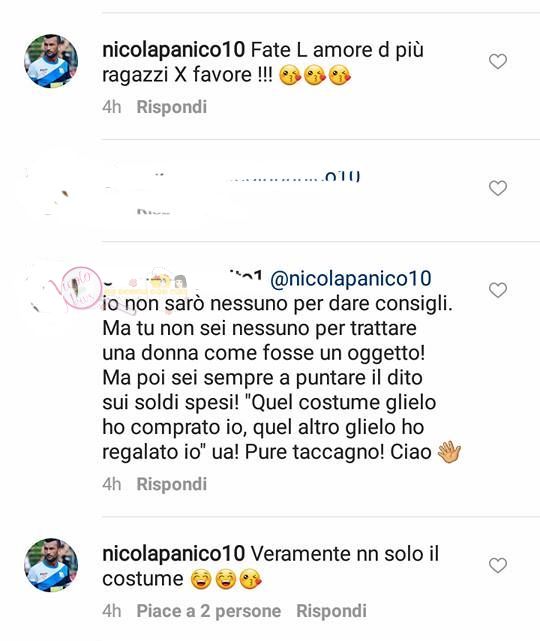Select the 4h timestamp under "Pure taccagno" comment
Screen dimensions: 540x641
pyautogui.click(x=112, y=484)
